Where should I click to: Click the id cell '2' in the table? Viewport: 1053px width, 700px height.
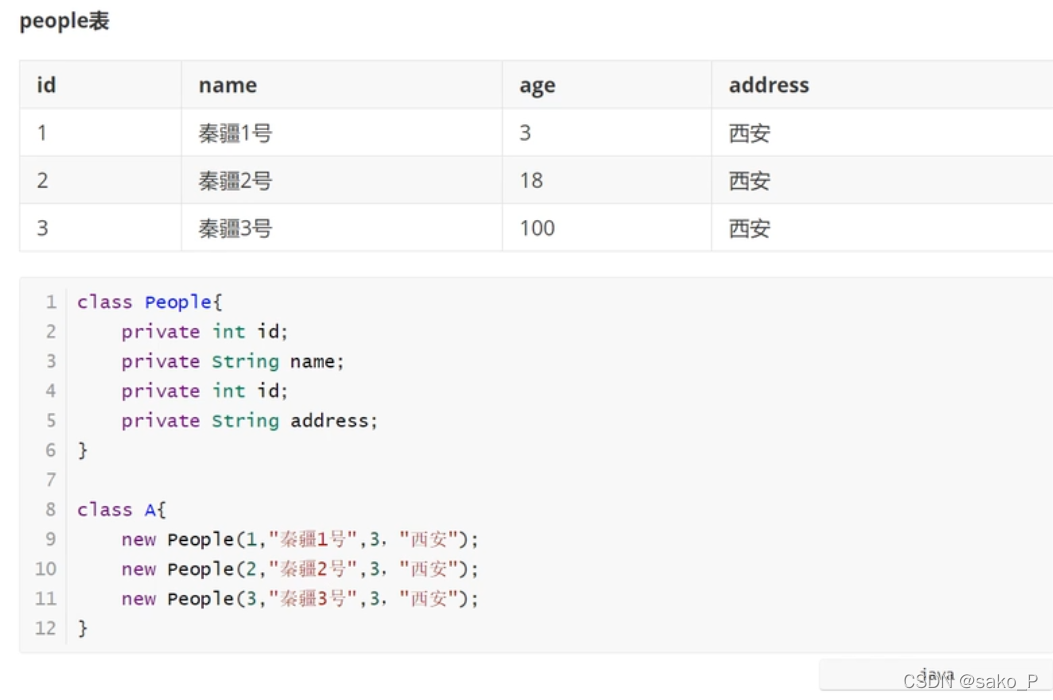pyautogui.click(x=42, y=181)
